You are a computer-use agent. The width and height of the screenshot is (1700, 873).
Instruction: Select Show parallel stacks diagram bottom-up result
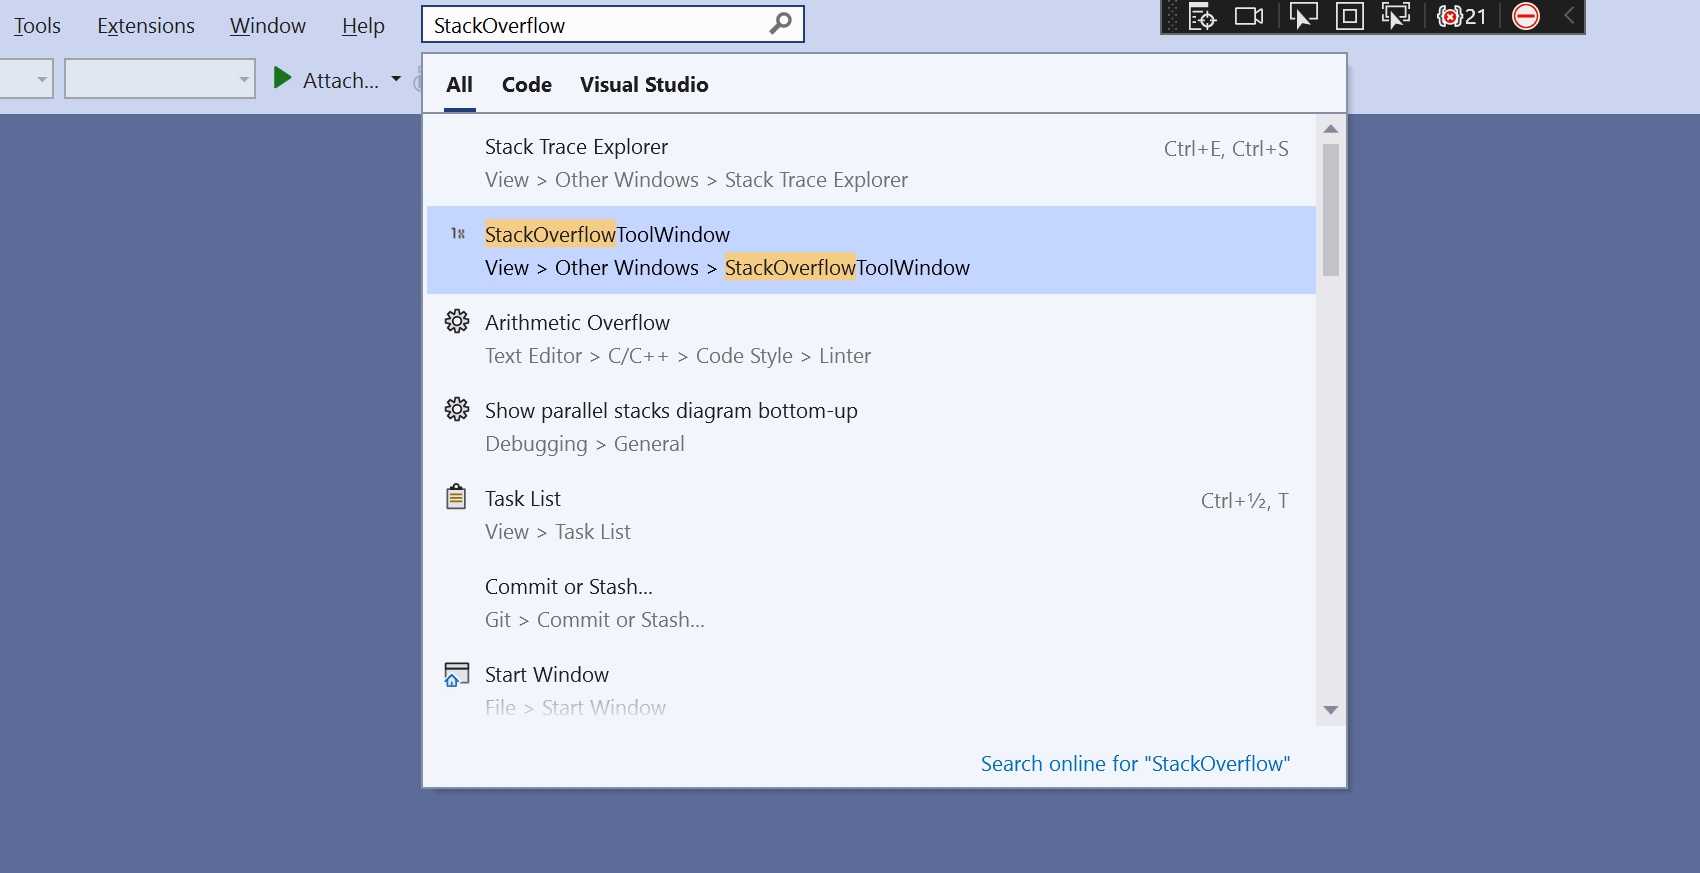pos(871,426)
